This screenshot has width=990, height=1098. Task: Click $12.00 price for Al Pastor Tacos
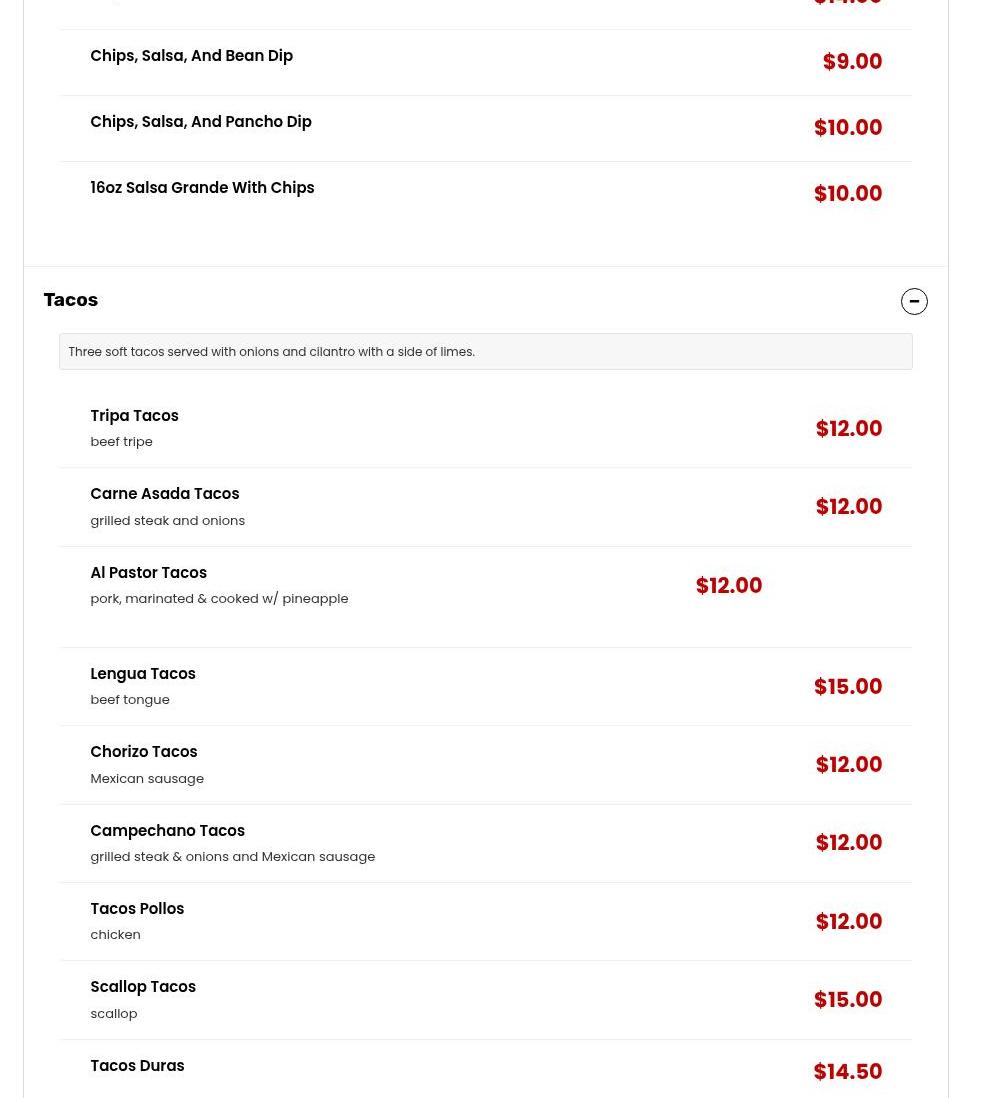(728, 586)
